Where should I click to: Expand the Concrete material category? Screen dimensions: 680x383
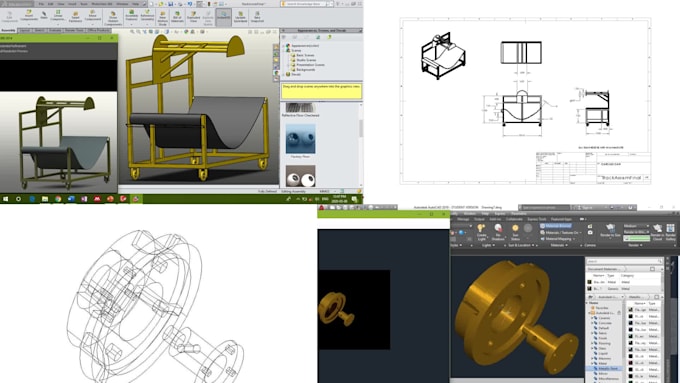click(x=592, y=323)
